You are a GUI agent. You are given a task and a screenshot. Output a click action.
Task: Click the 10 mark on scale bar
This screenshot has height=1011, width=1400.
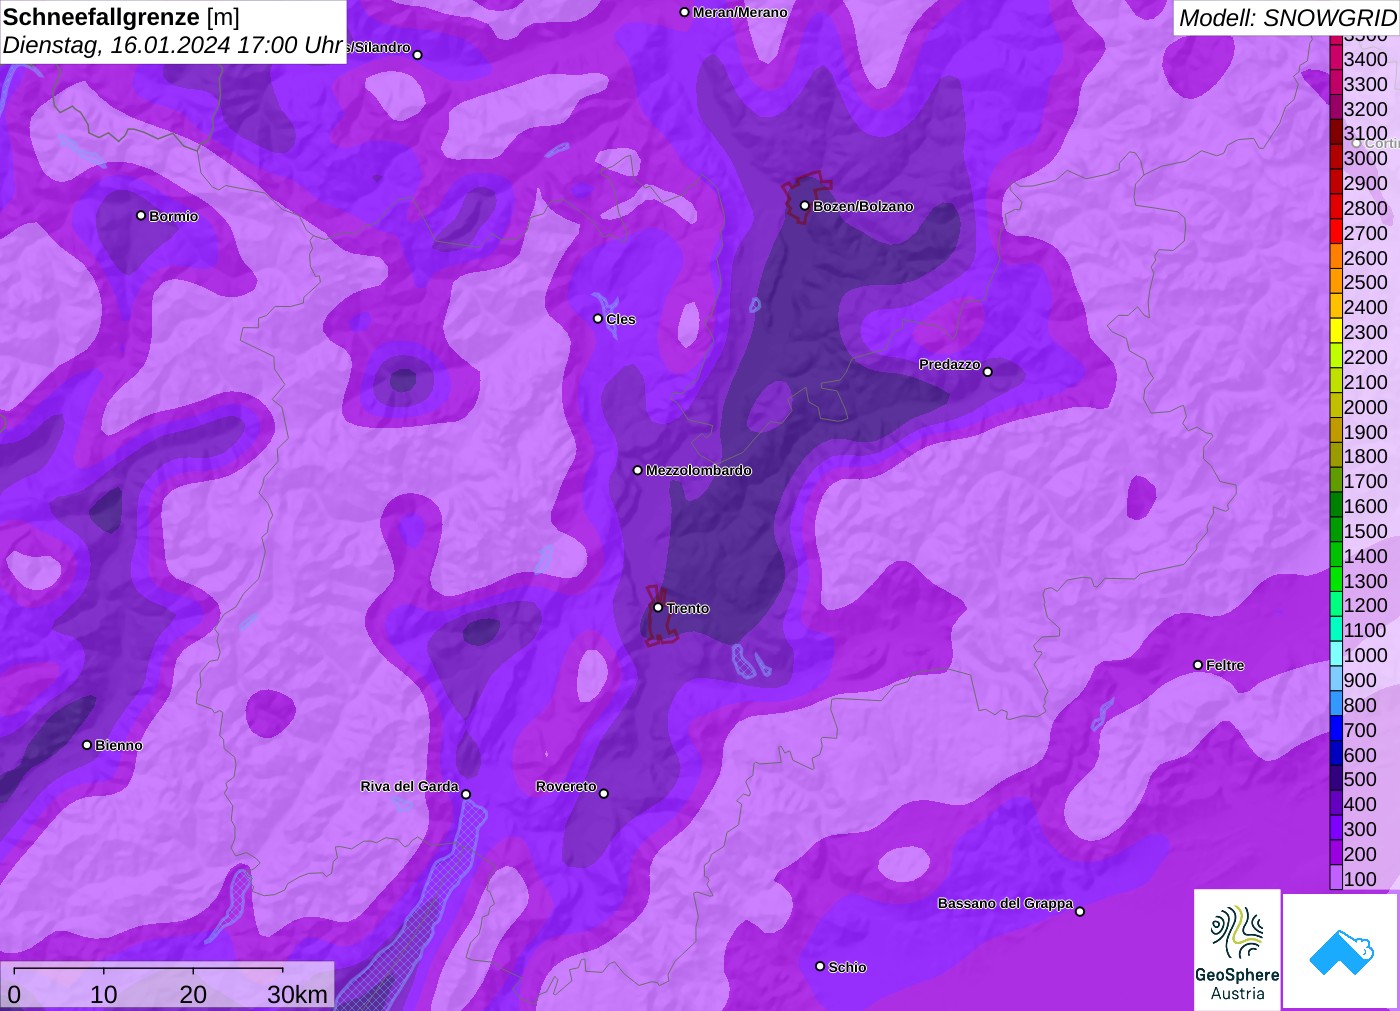[x=104, y=994]
